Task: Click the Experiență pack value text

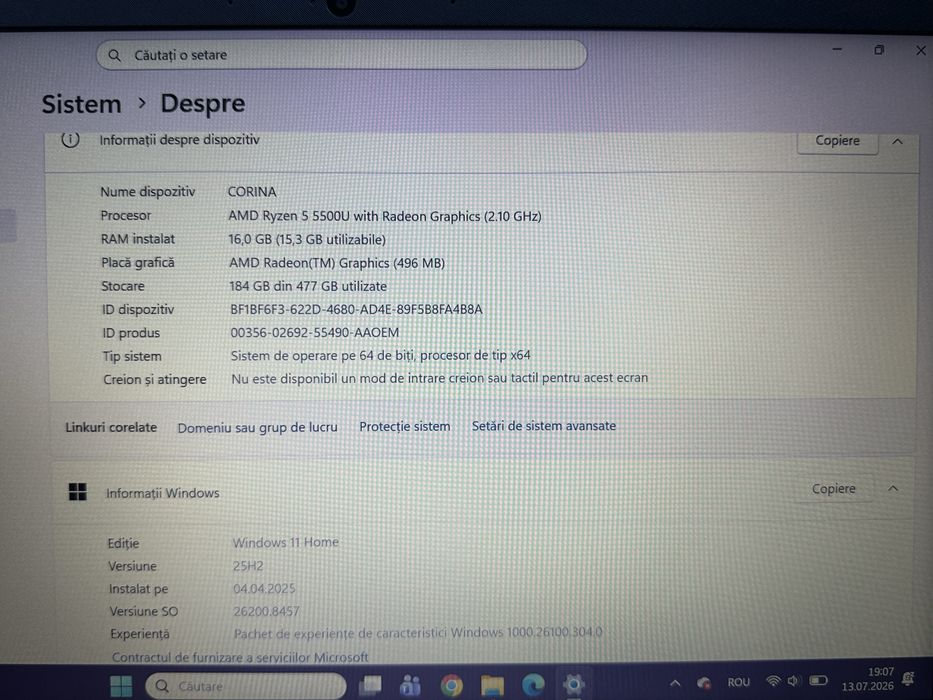Action: (x=418, y=633)
